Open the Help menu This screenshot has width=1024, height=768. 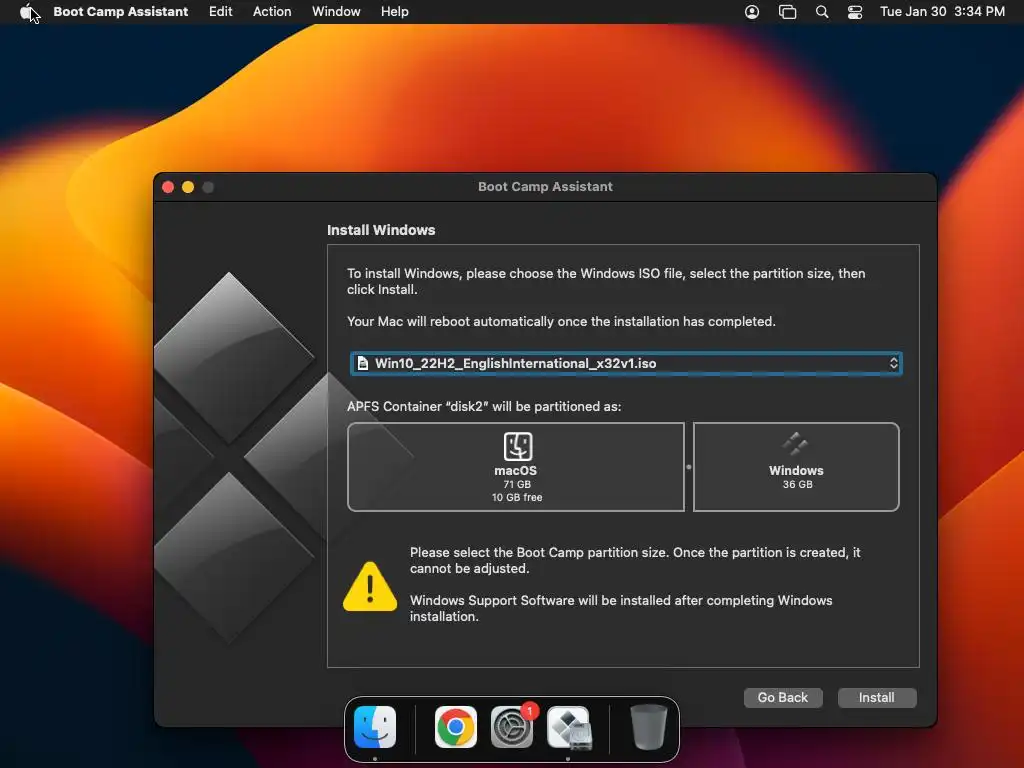tap(394, 11)
